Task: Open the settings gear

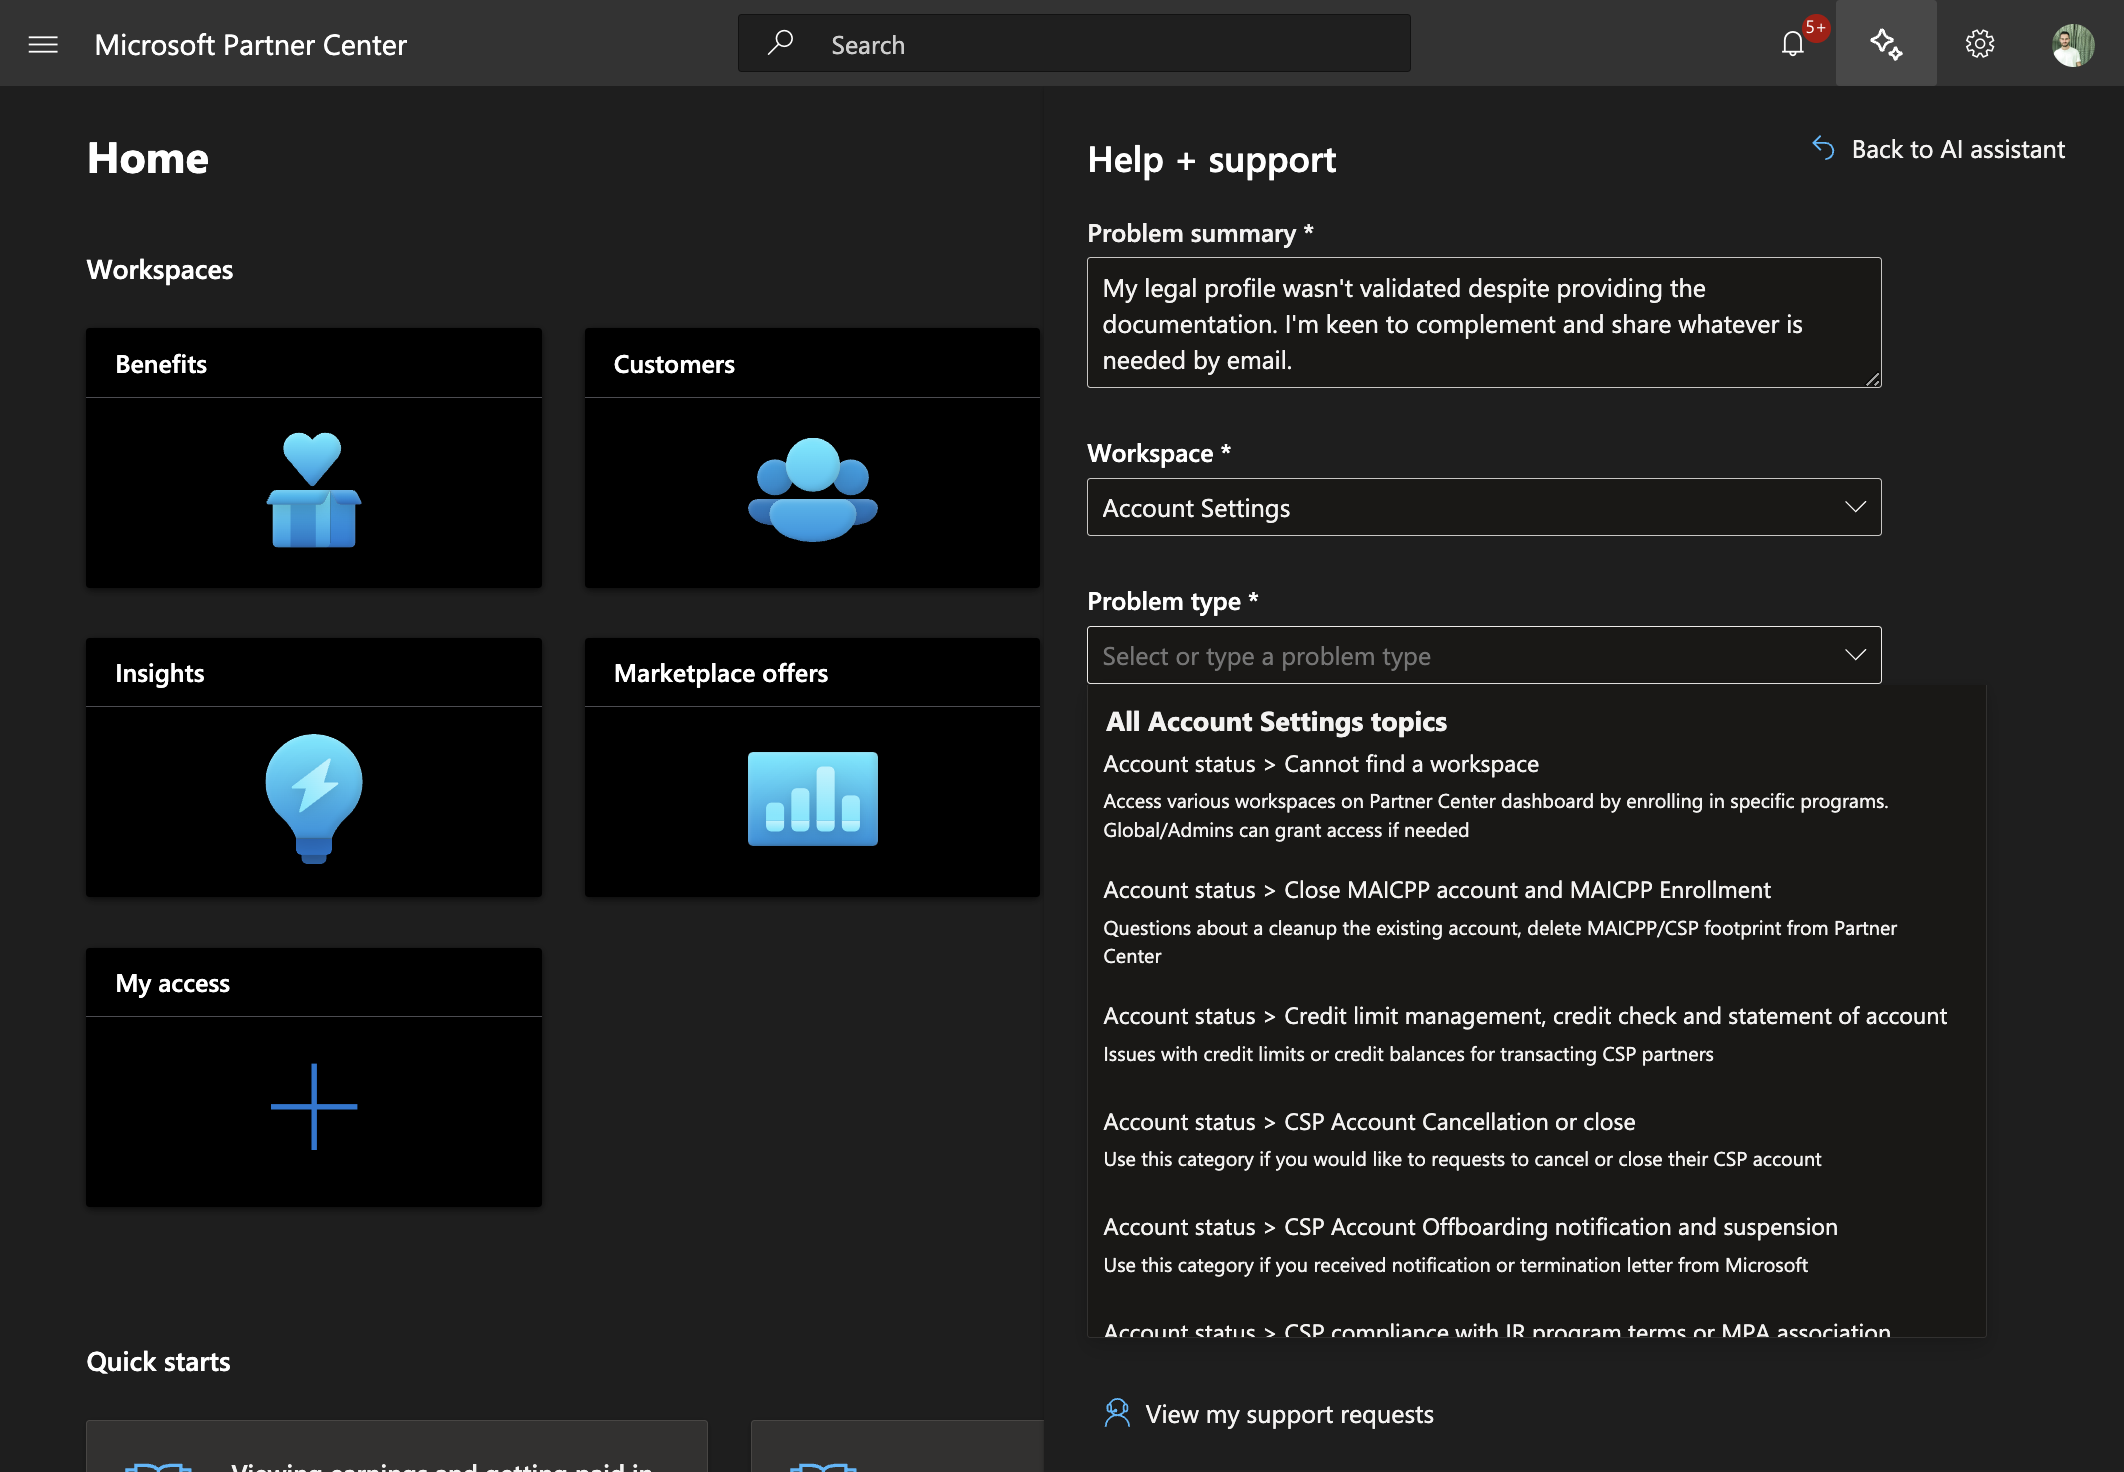Action: (x=1980, y=44)
